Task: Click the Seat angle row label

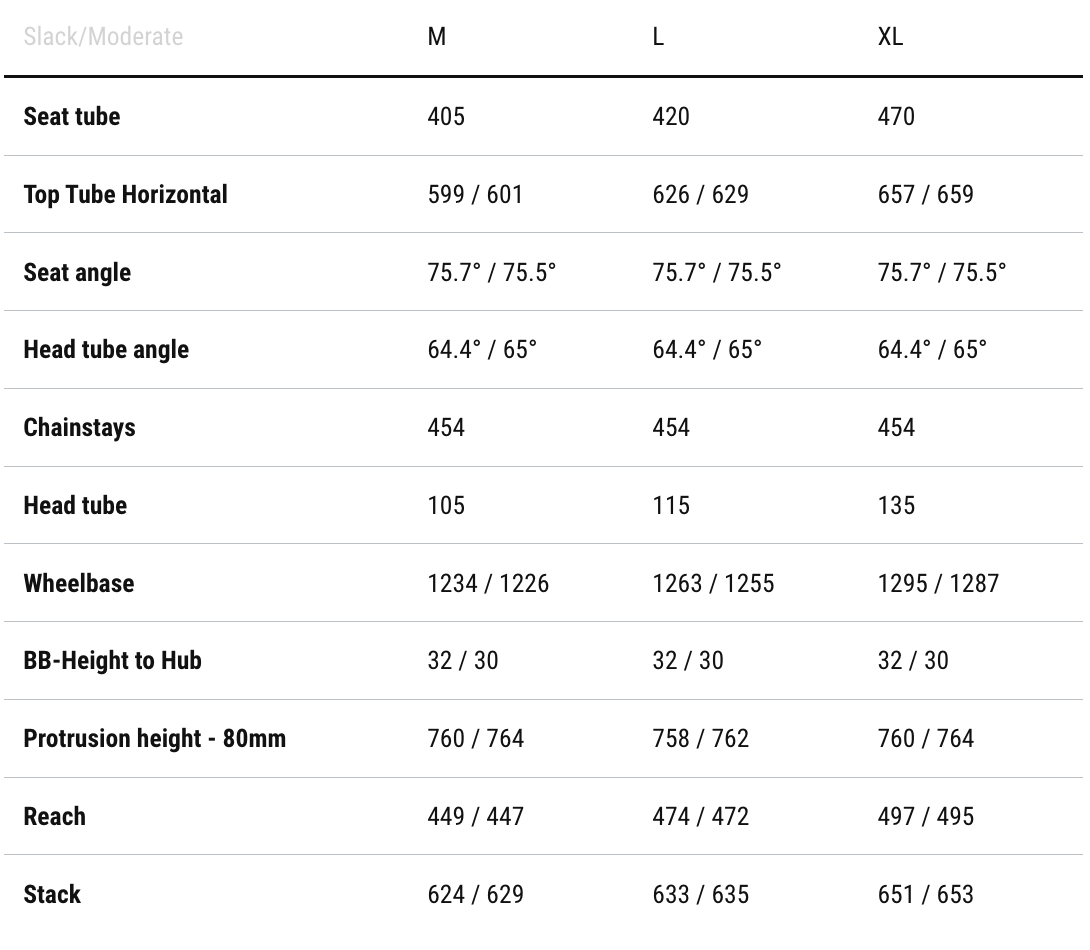Action: 77,272
